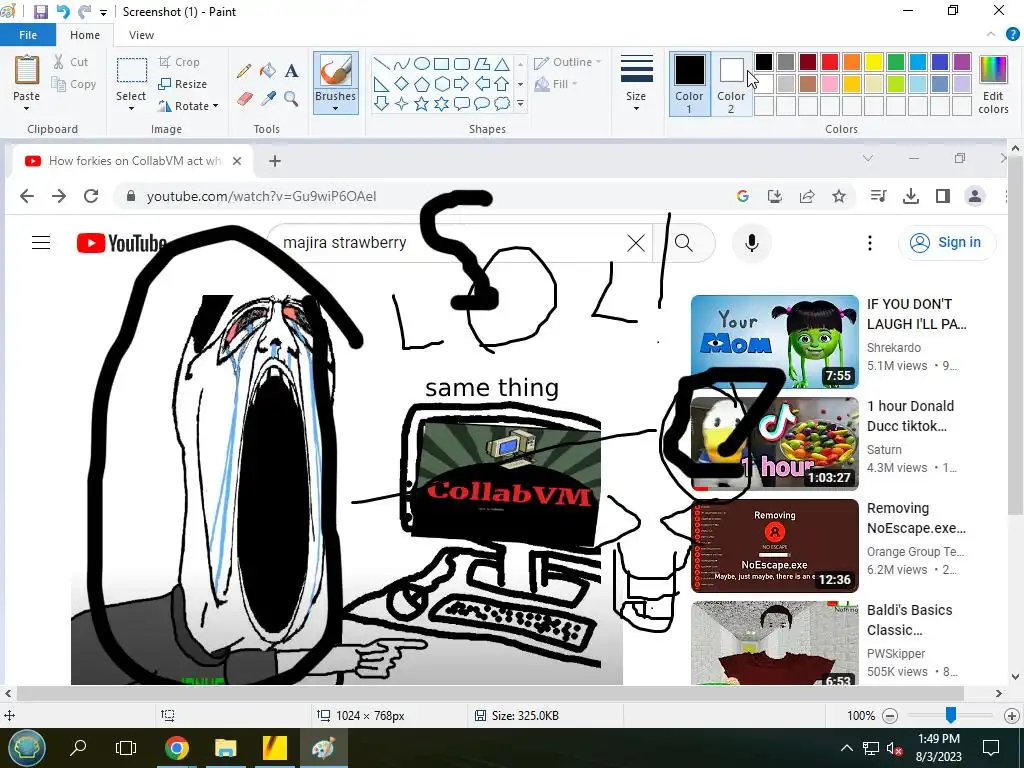Click the zoom in plus button
Viewport: 1024px width, 768px height.
click(x=1012, y=716)
